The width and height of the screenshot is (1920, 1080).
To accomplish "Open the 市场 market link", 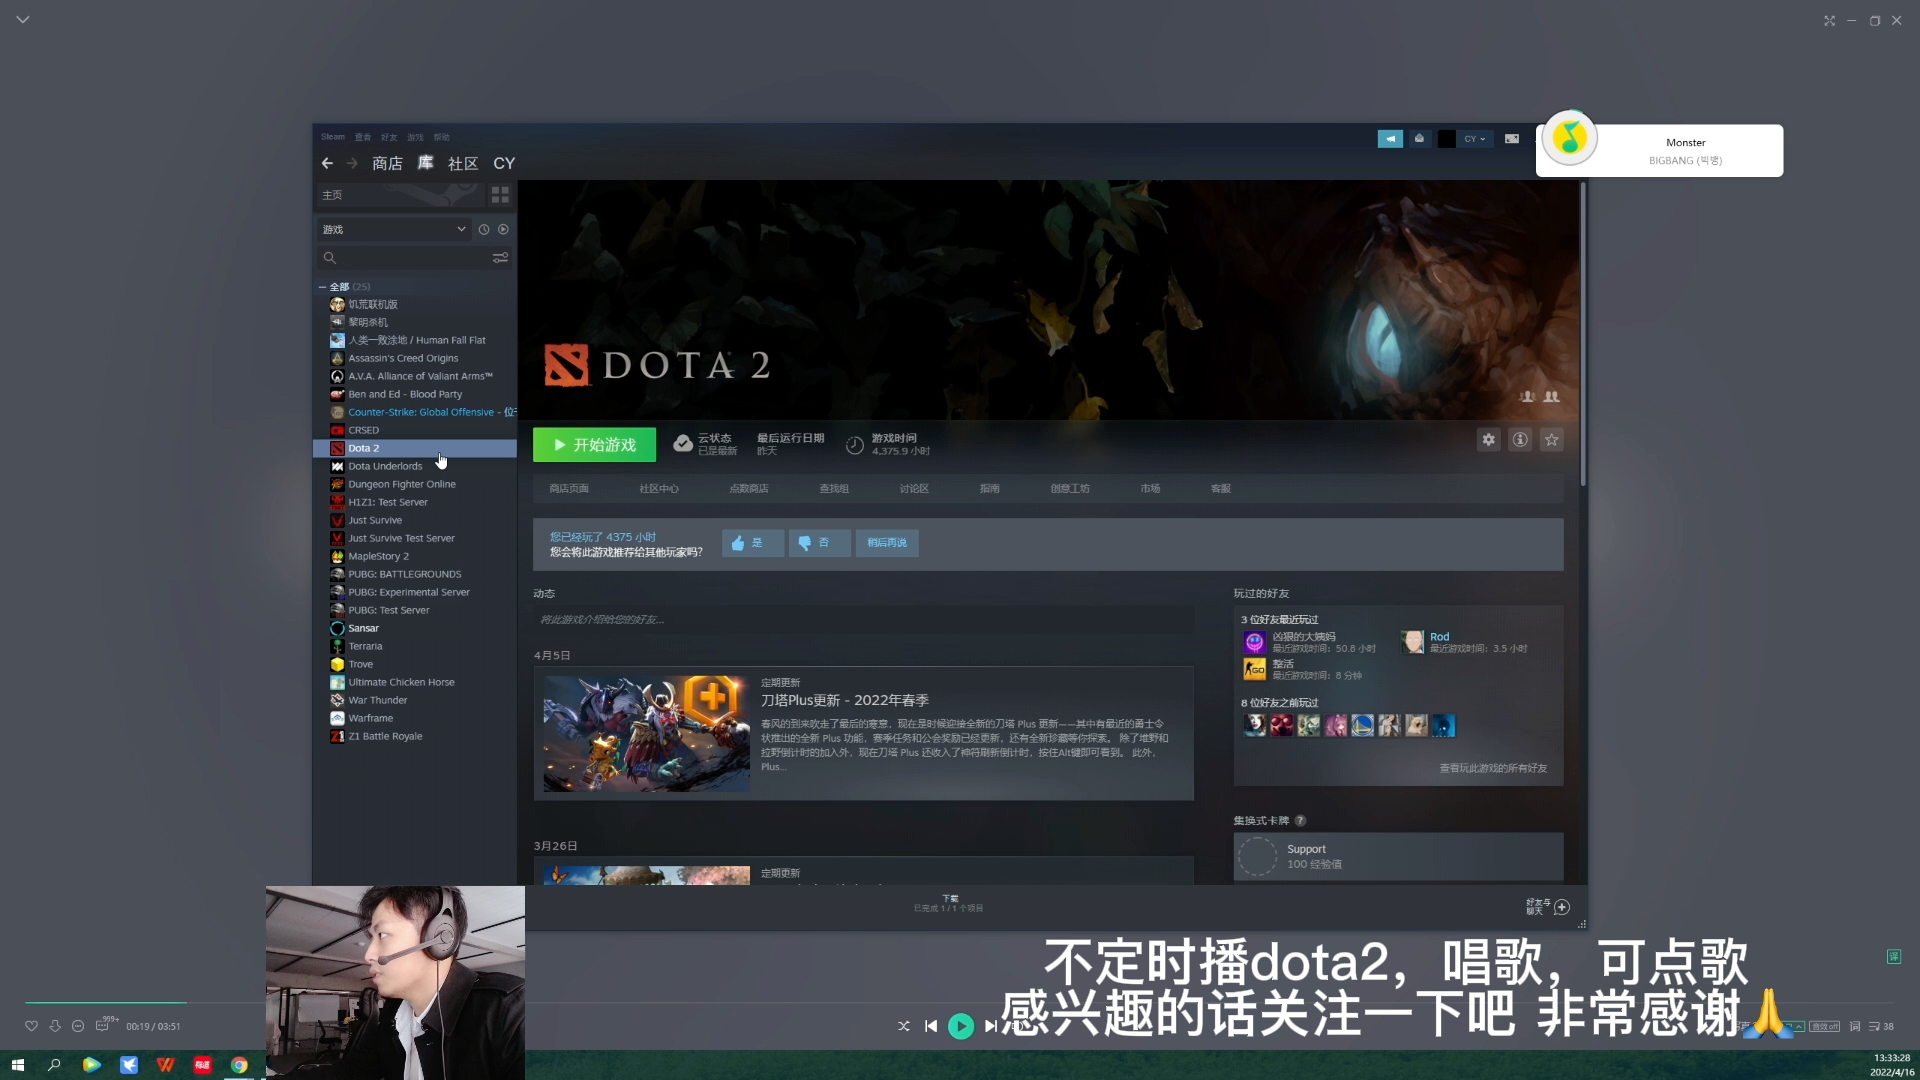I will 1150,489.
